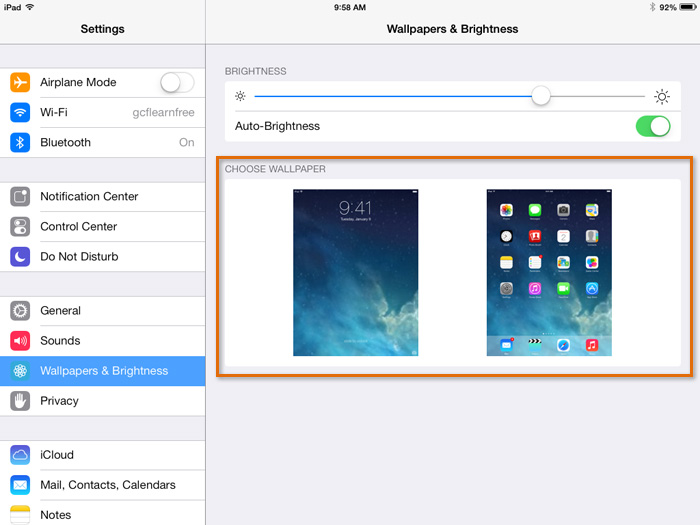This screenshot has height=525, width=700.
Task: Tap the Privacy hand icon
Action: click(x=20, y=401)
